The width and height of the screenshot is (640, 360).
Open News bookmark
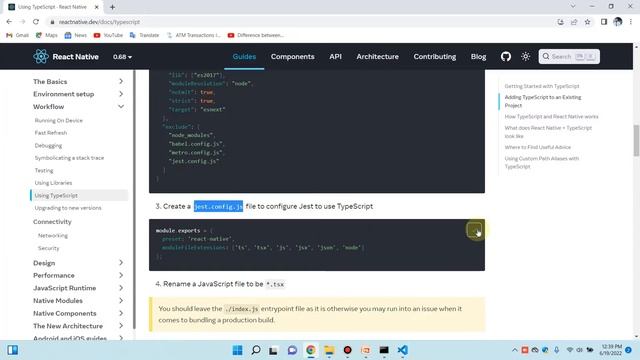76,35
